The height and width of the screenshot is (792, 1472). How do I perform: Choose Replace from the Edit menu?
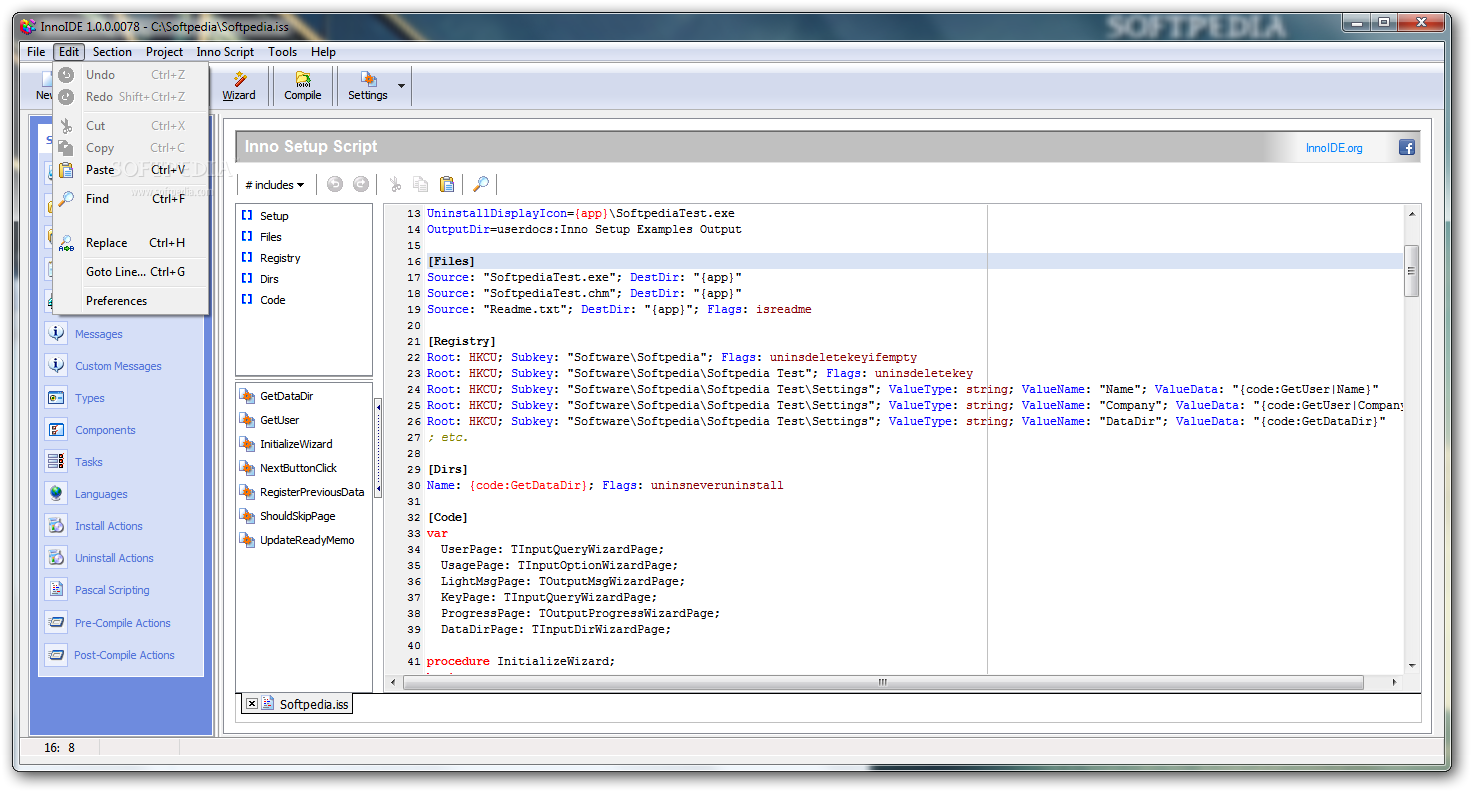tap(130, 243)
